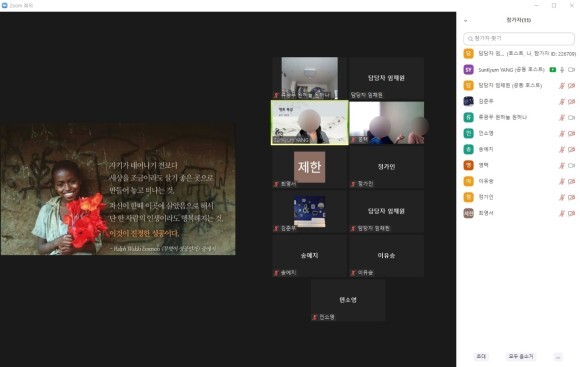The height and width of the screenshot is (367, 580).
Task: Click the green avatar of 민소영
Action: click(469, 133)
